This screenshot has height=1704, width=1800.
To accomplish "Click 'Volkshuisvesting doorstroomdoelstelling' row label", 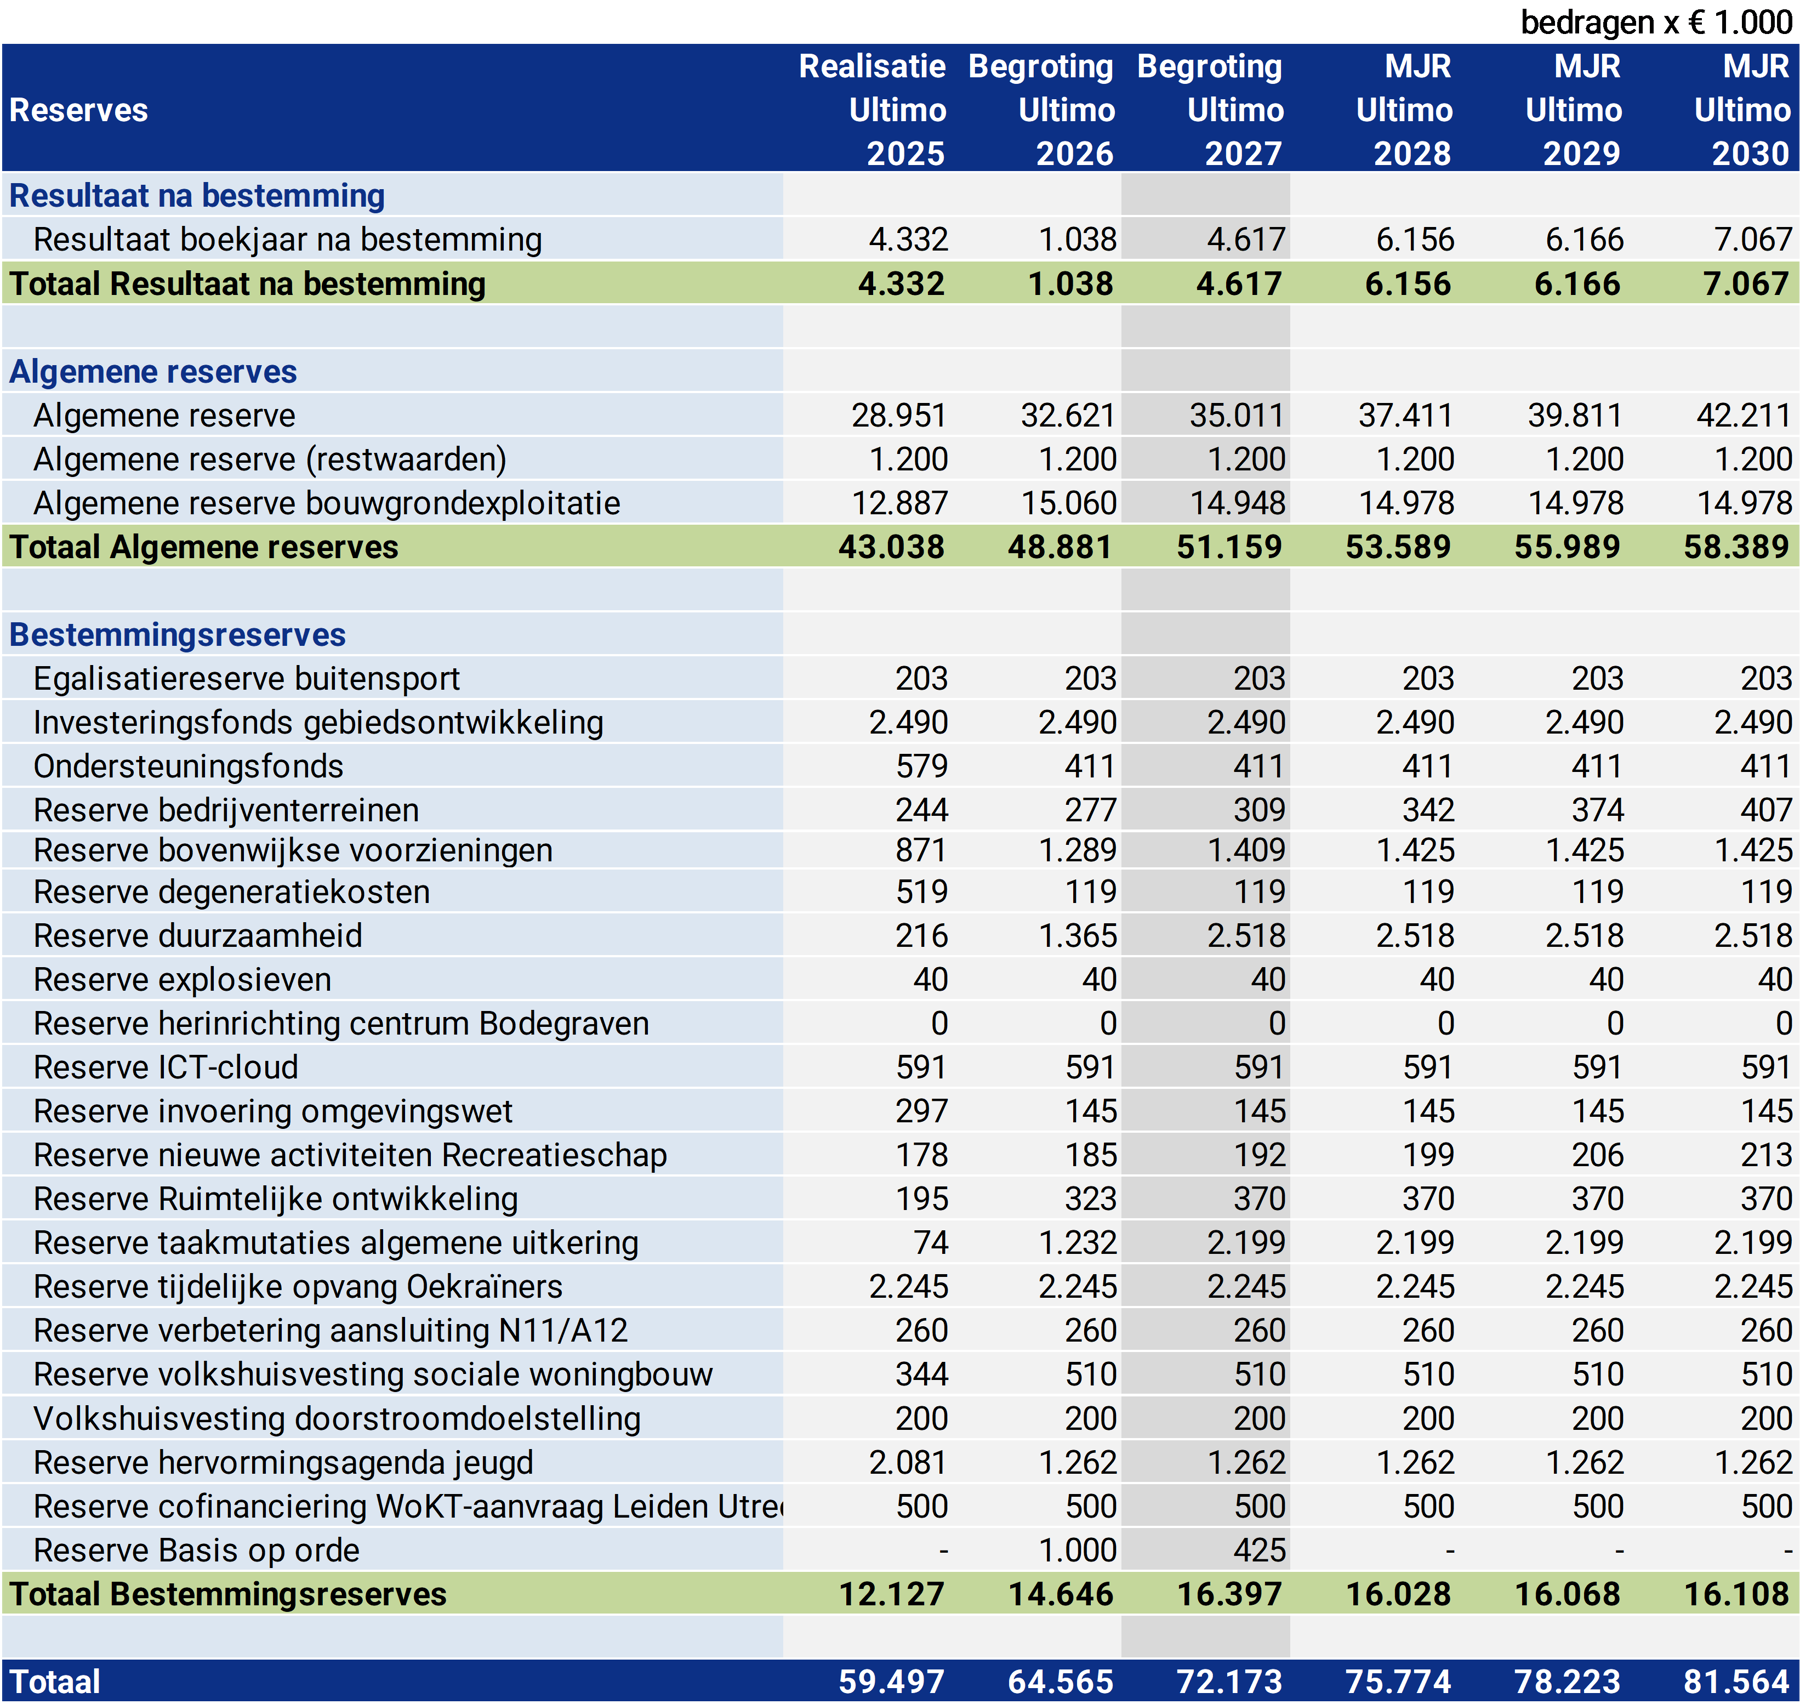I will pos(337,1419).
